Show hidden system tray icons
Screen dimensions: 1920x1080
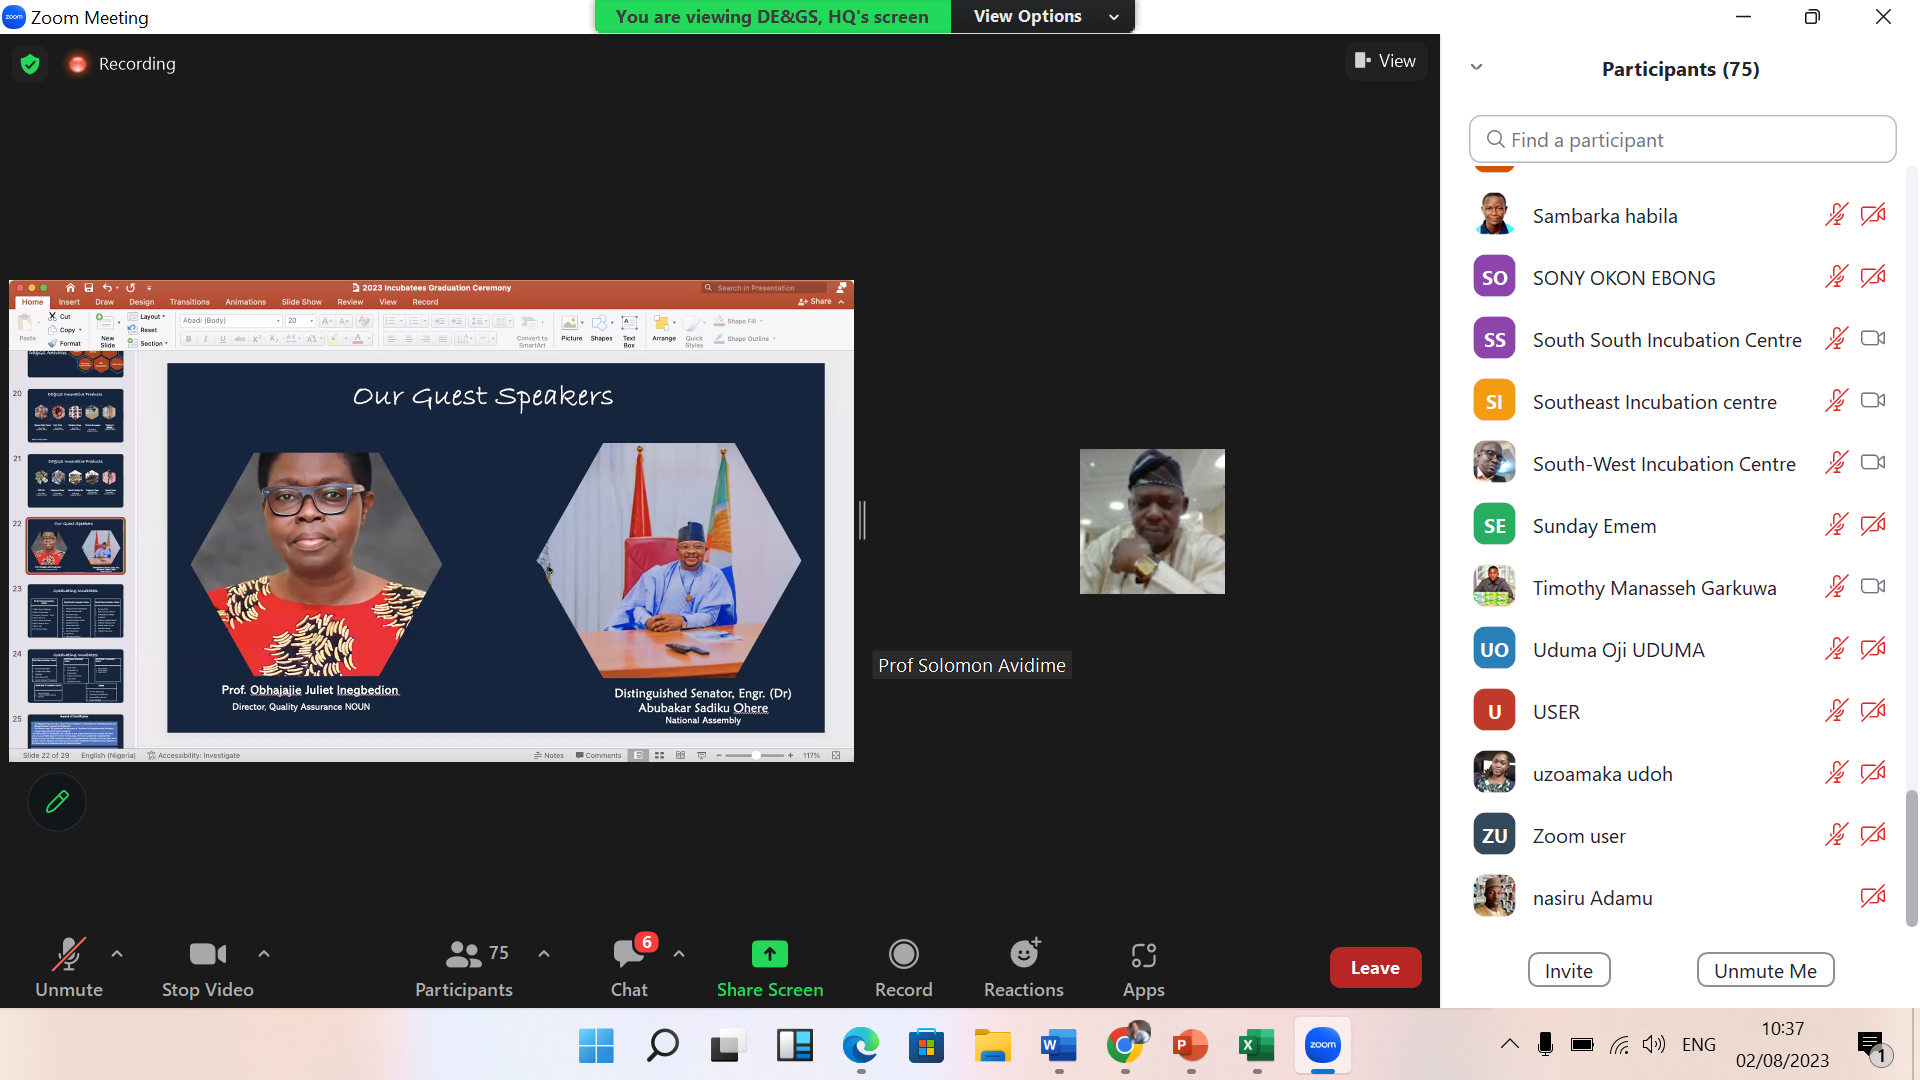pyautogui.click(x=1509, y=1045)
